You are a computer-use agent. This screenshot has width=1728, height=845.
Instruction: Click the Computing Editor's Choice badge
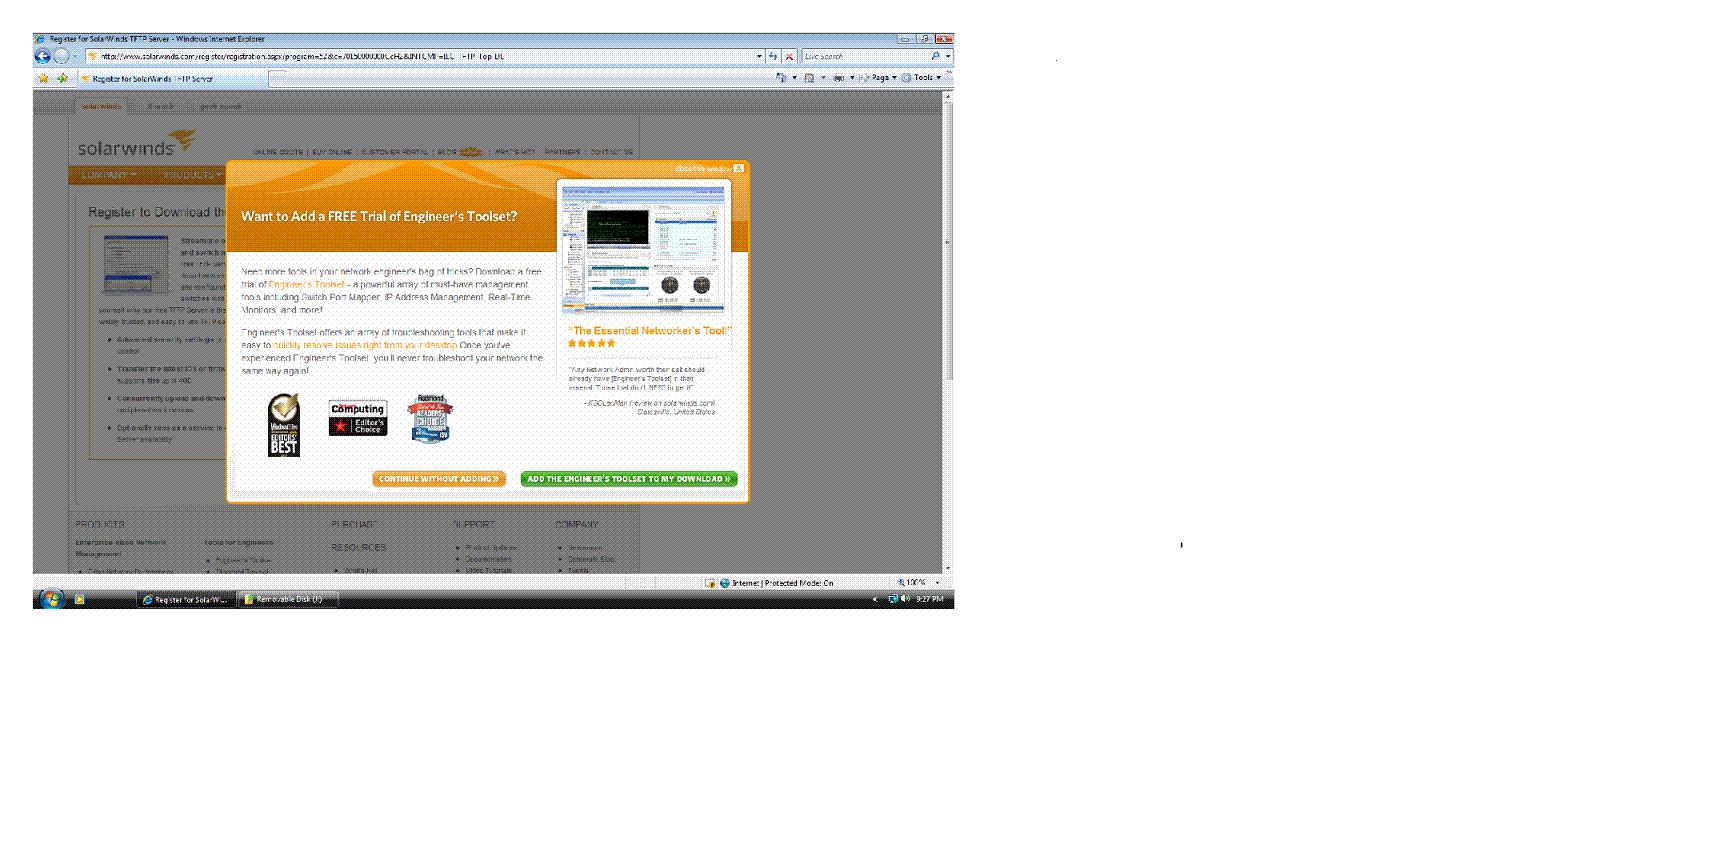click(x=358, y=418)
